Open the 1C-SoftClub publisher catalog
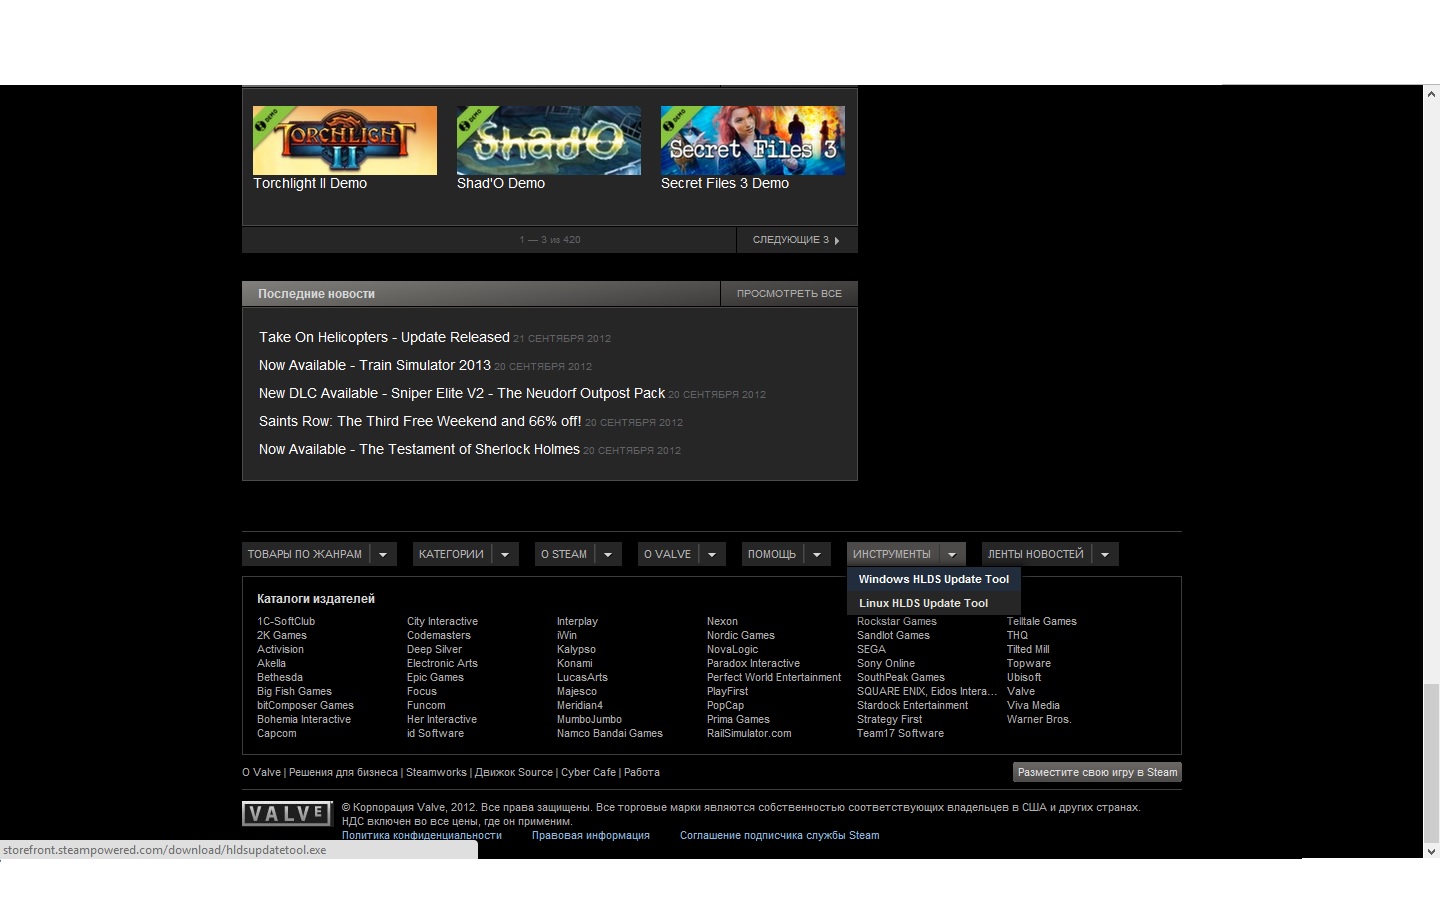 (x=286, y=621)
